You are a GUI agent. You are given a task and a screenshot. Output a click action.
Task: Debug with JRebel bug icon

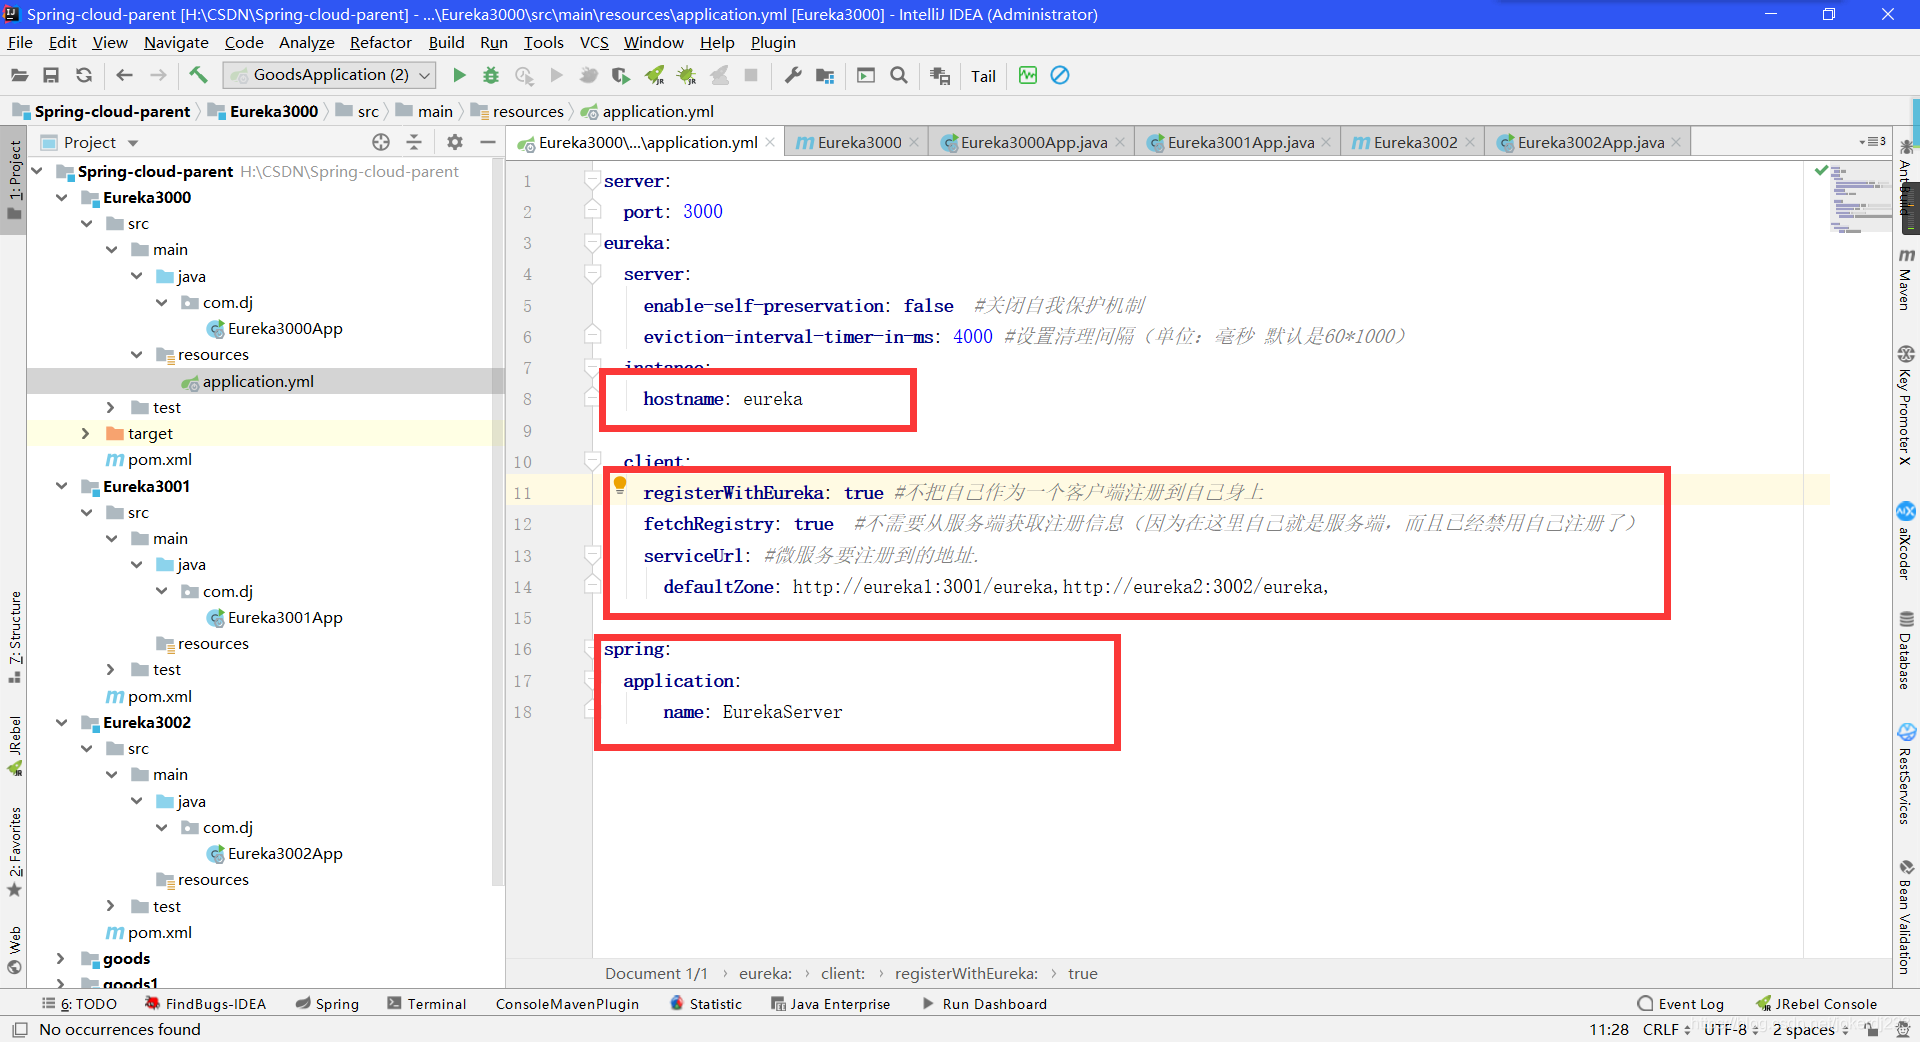(x=687, y=75)
